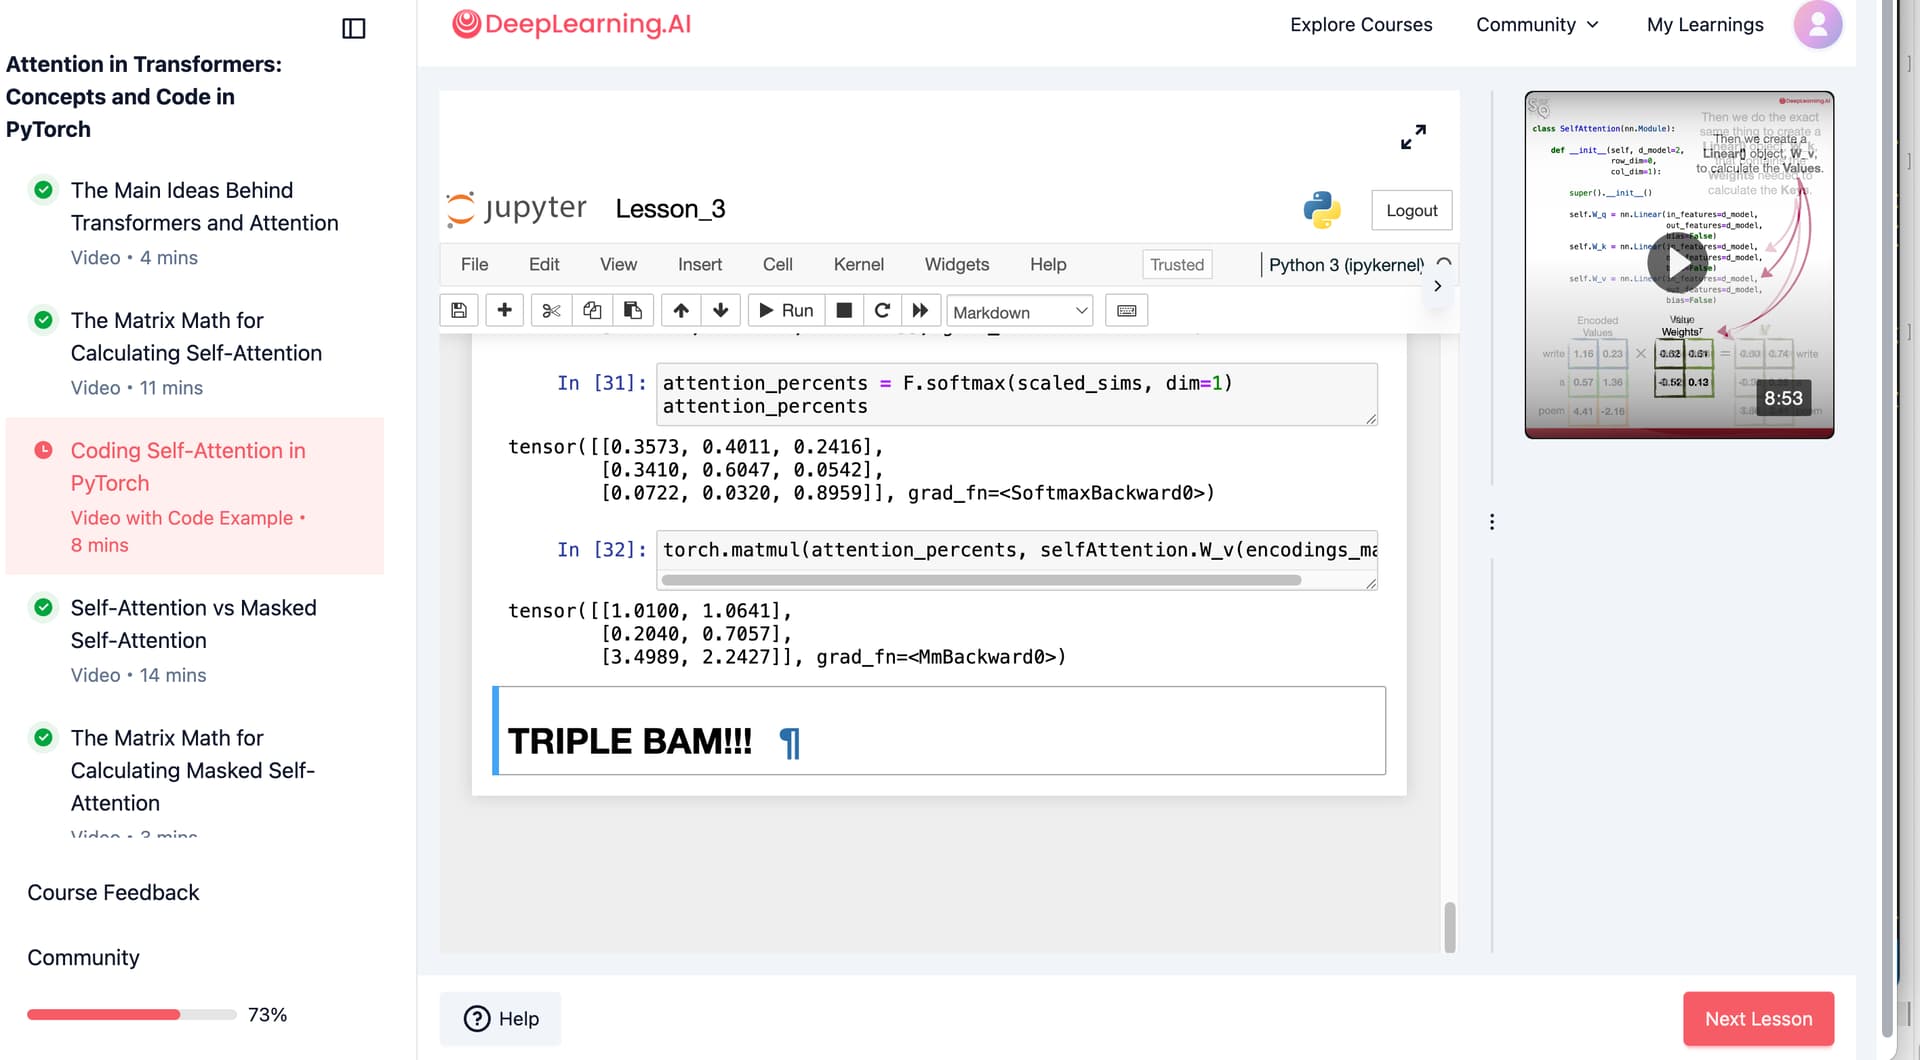This screenshot has height=1060, width=1920.
Task: Click the clock icon for Coding Self-Attention
Action: tap(44, 450)
